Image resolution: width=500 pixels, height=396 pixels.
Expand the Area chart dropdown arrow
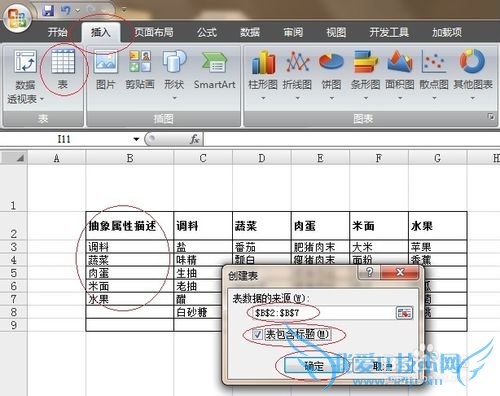[x=400, y=98]
